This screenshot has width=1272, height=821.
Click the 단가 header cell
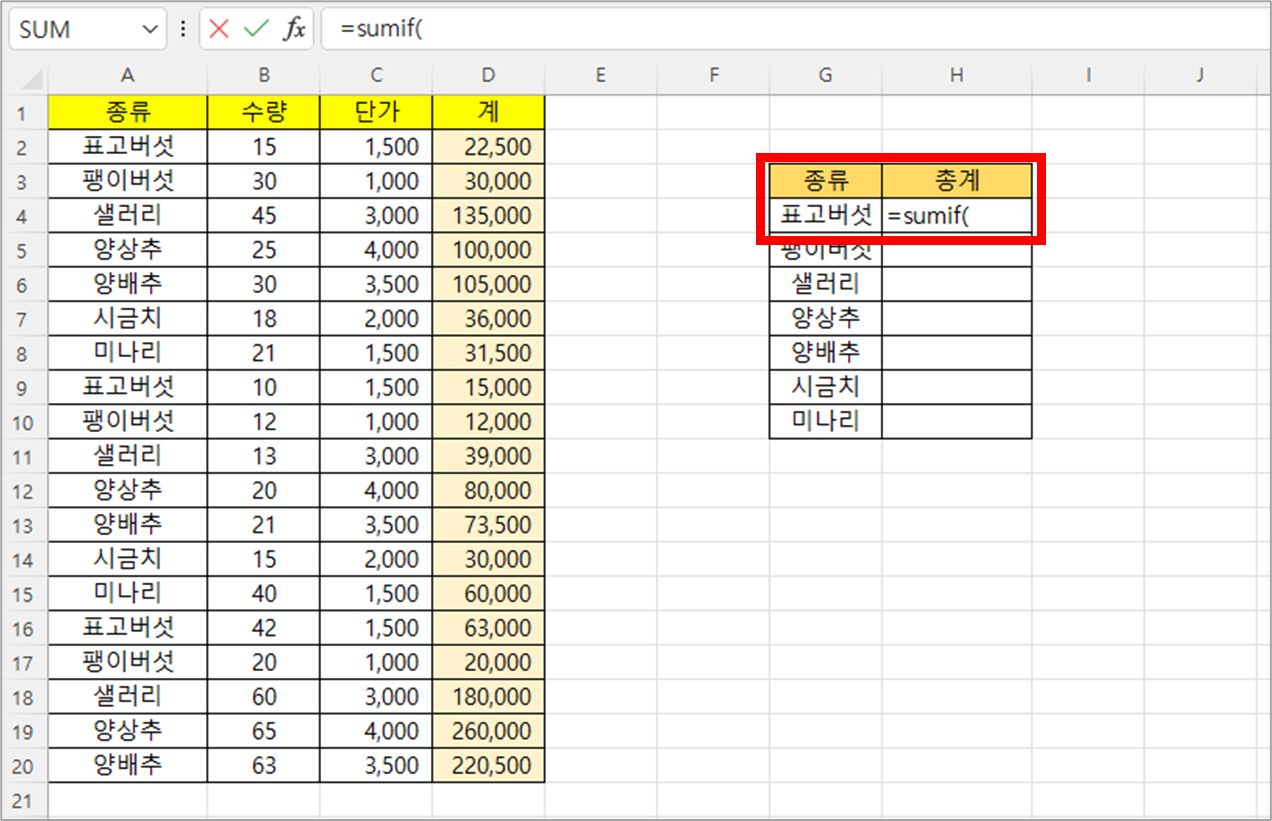pos(376,112)
